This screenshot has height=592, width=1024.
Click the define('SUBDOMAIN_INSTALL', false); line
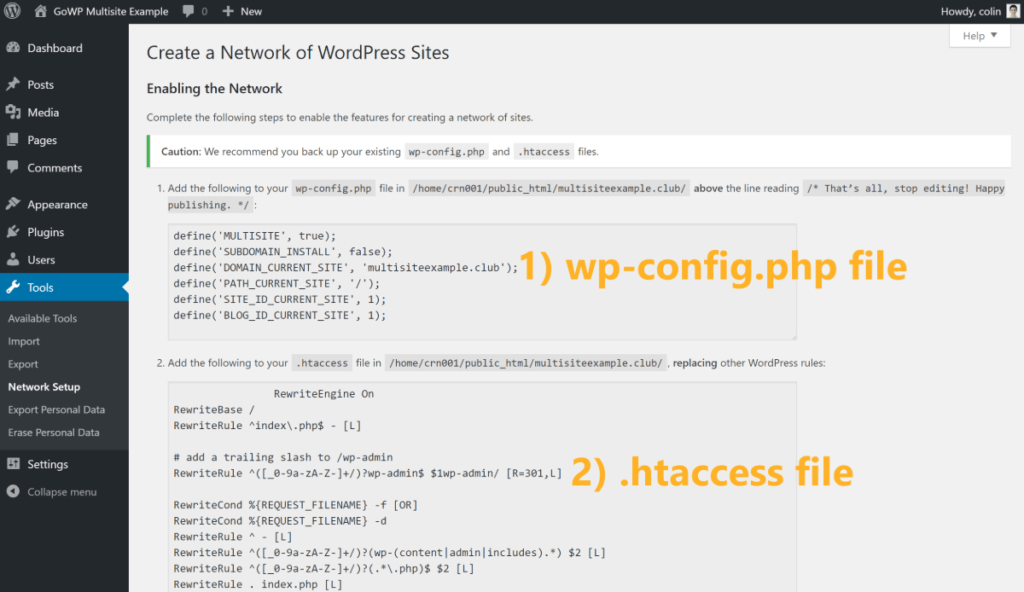pyautogui.click(x=283, y=252)
